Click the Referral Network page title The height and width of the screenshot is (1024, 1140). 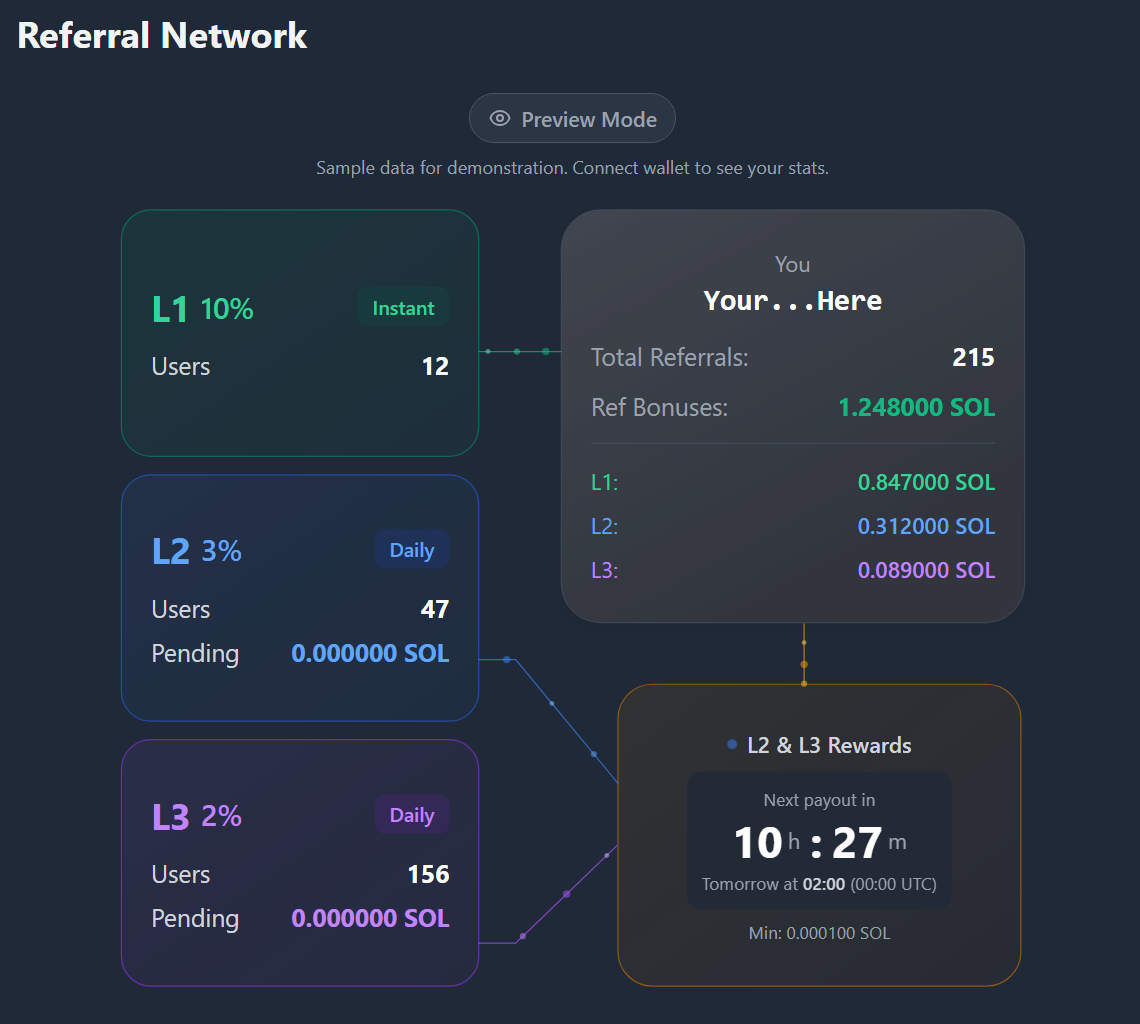coord(162,36)
